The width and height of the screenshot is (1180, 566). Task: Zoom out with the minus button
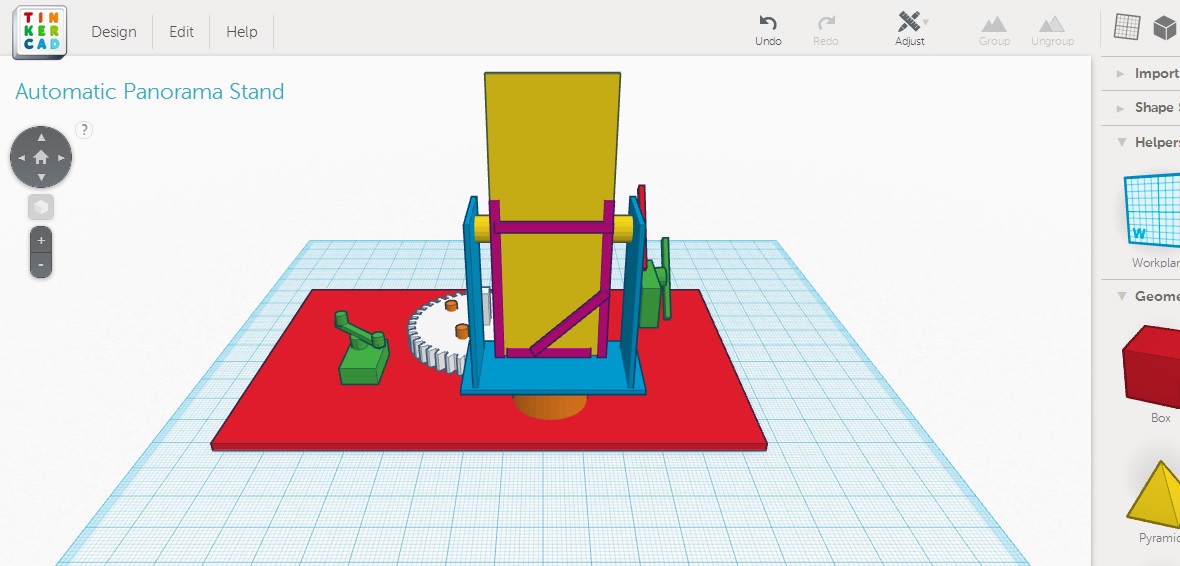[x=41, y=265]
